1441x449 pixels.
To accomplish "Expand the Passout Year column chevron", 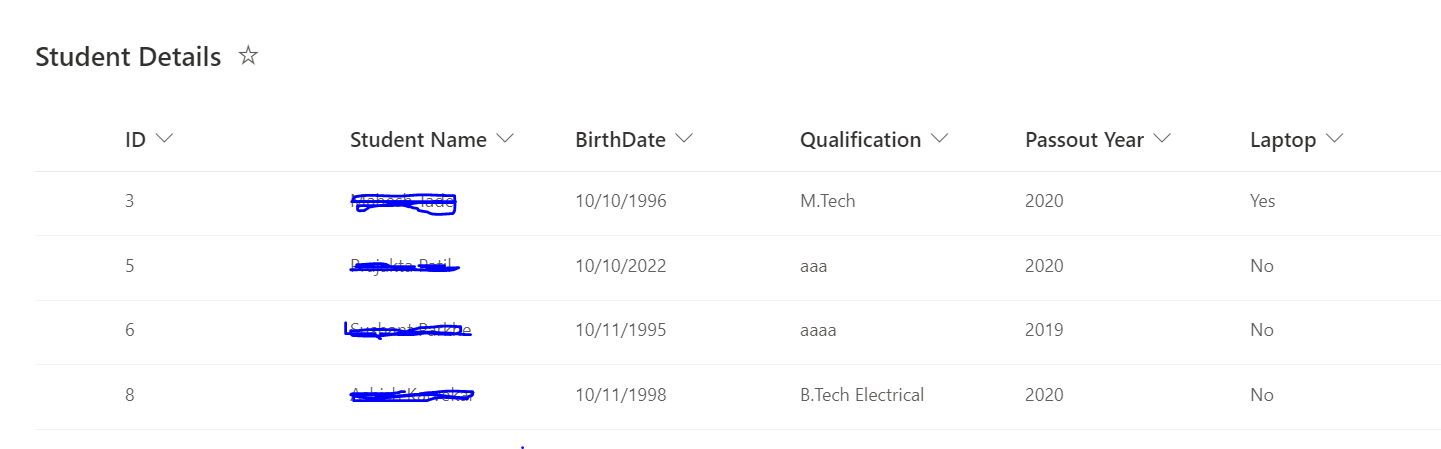I will 1162,139.
